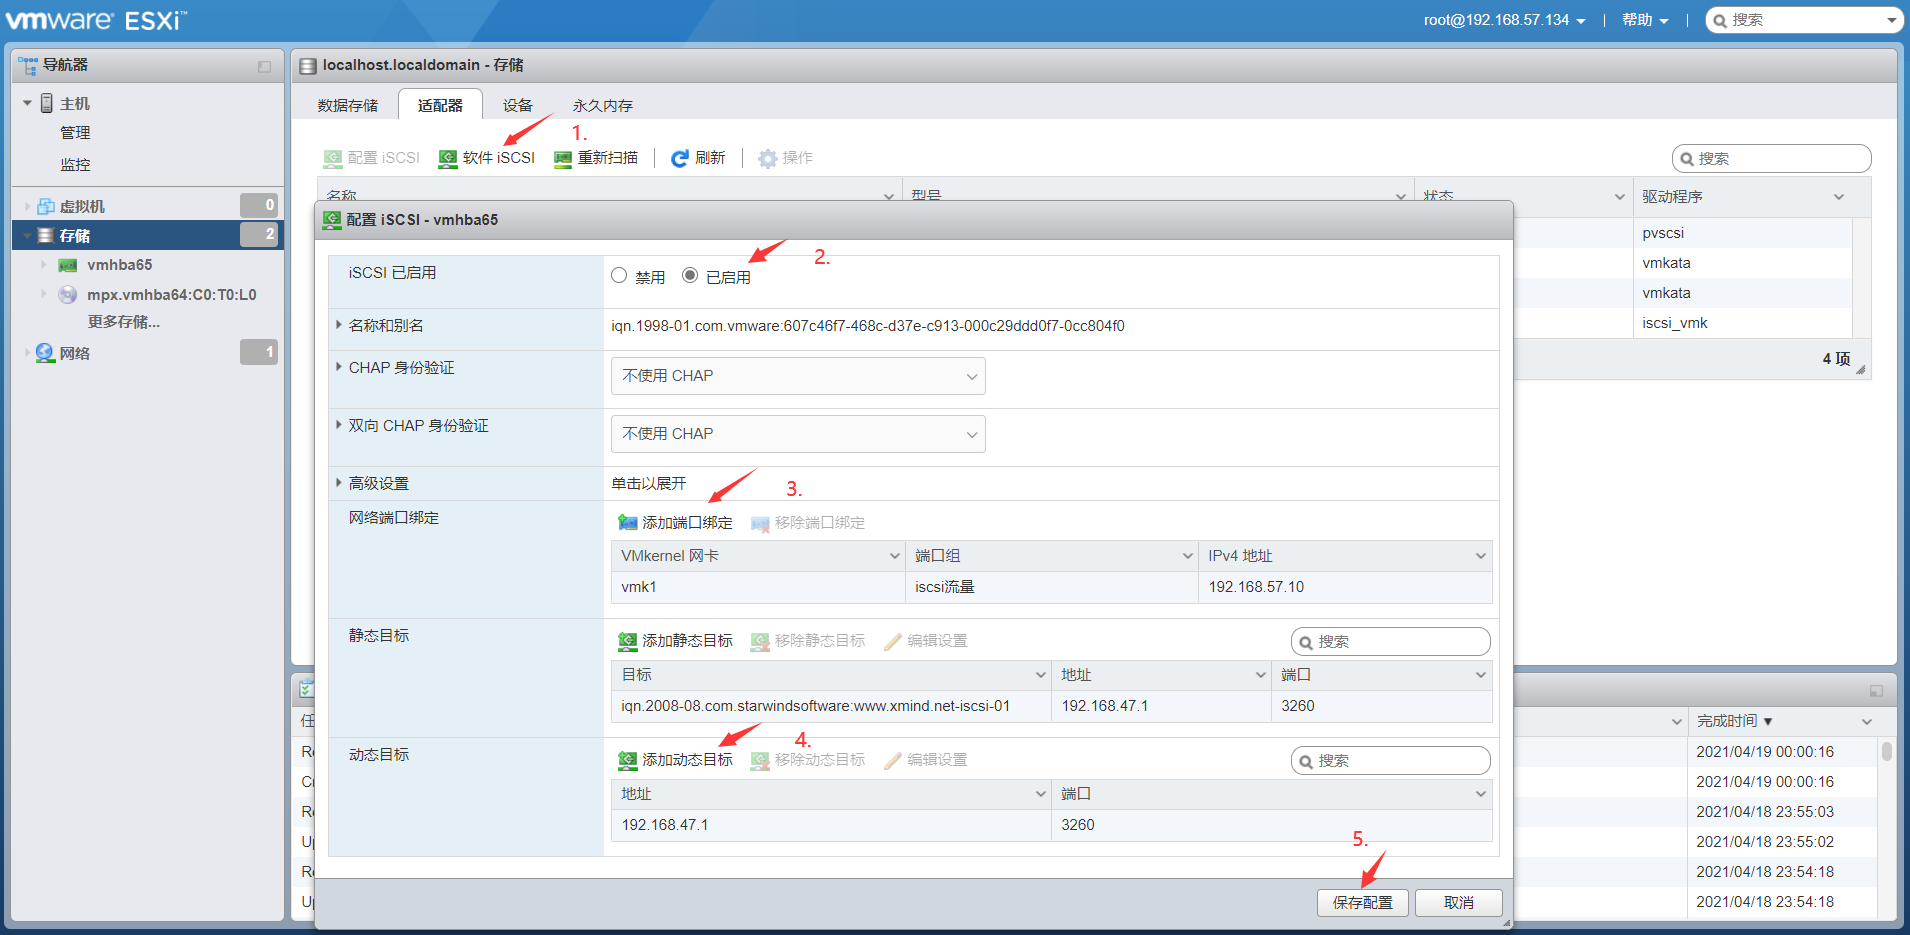Image resolution: width=1910 pixels, height=935 pixels.
Task: Open the 不使用 CHAP dropdown
Action: 797,375
